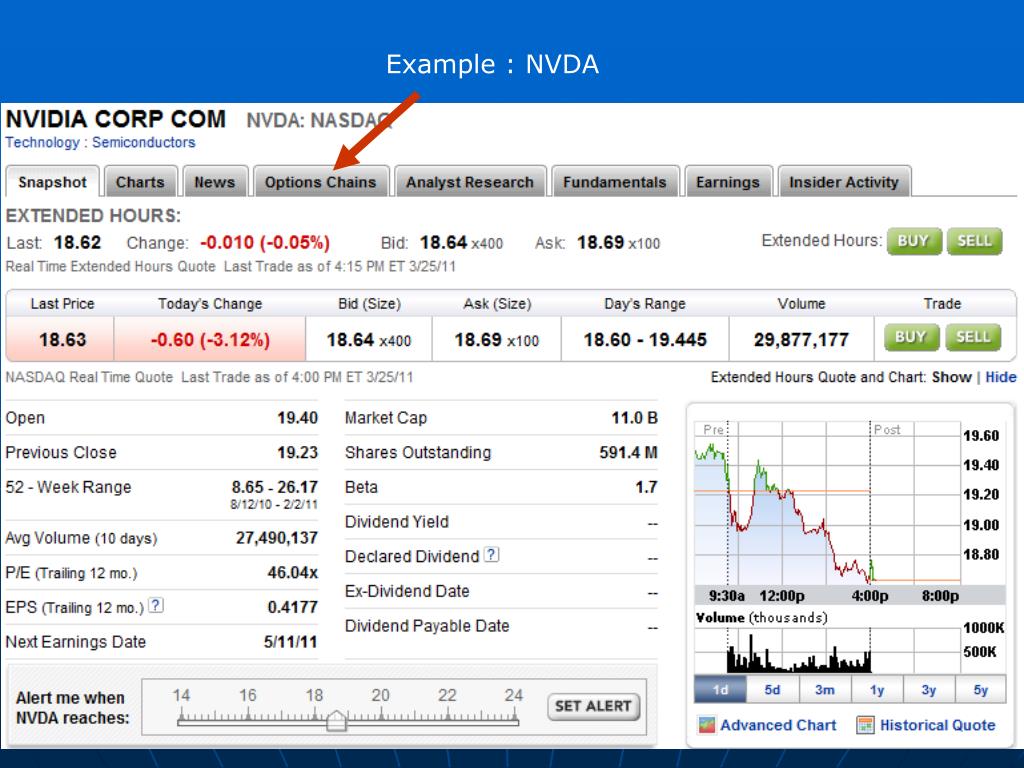The height and width of the screenshot is (768, 1024).
Task: Click the NVIDIA CORP COM heading
Action: pyautogui.click(x=116, y=119)
